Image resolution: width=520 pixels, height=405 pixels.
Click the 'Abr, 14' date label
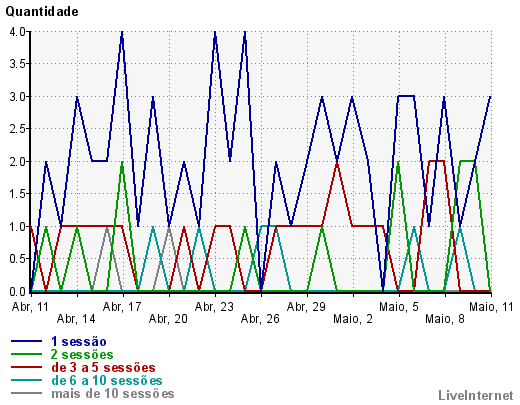[x=76, y=319]
